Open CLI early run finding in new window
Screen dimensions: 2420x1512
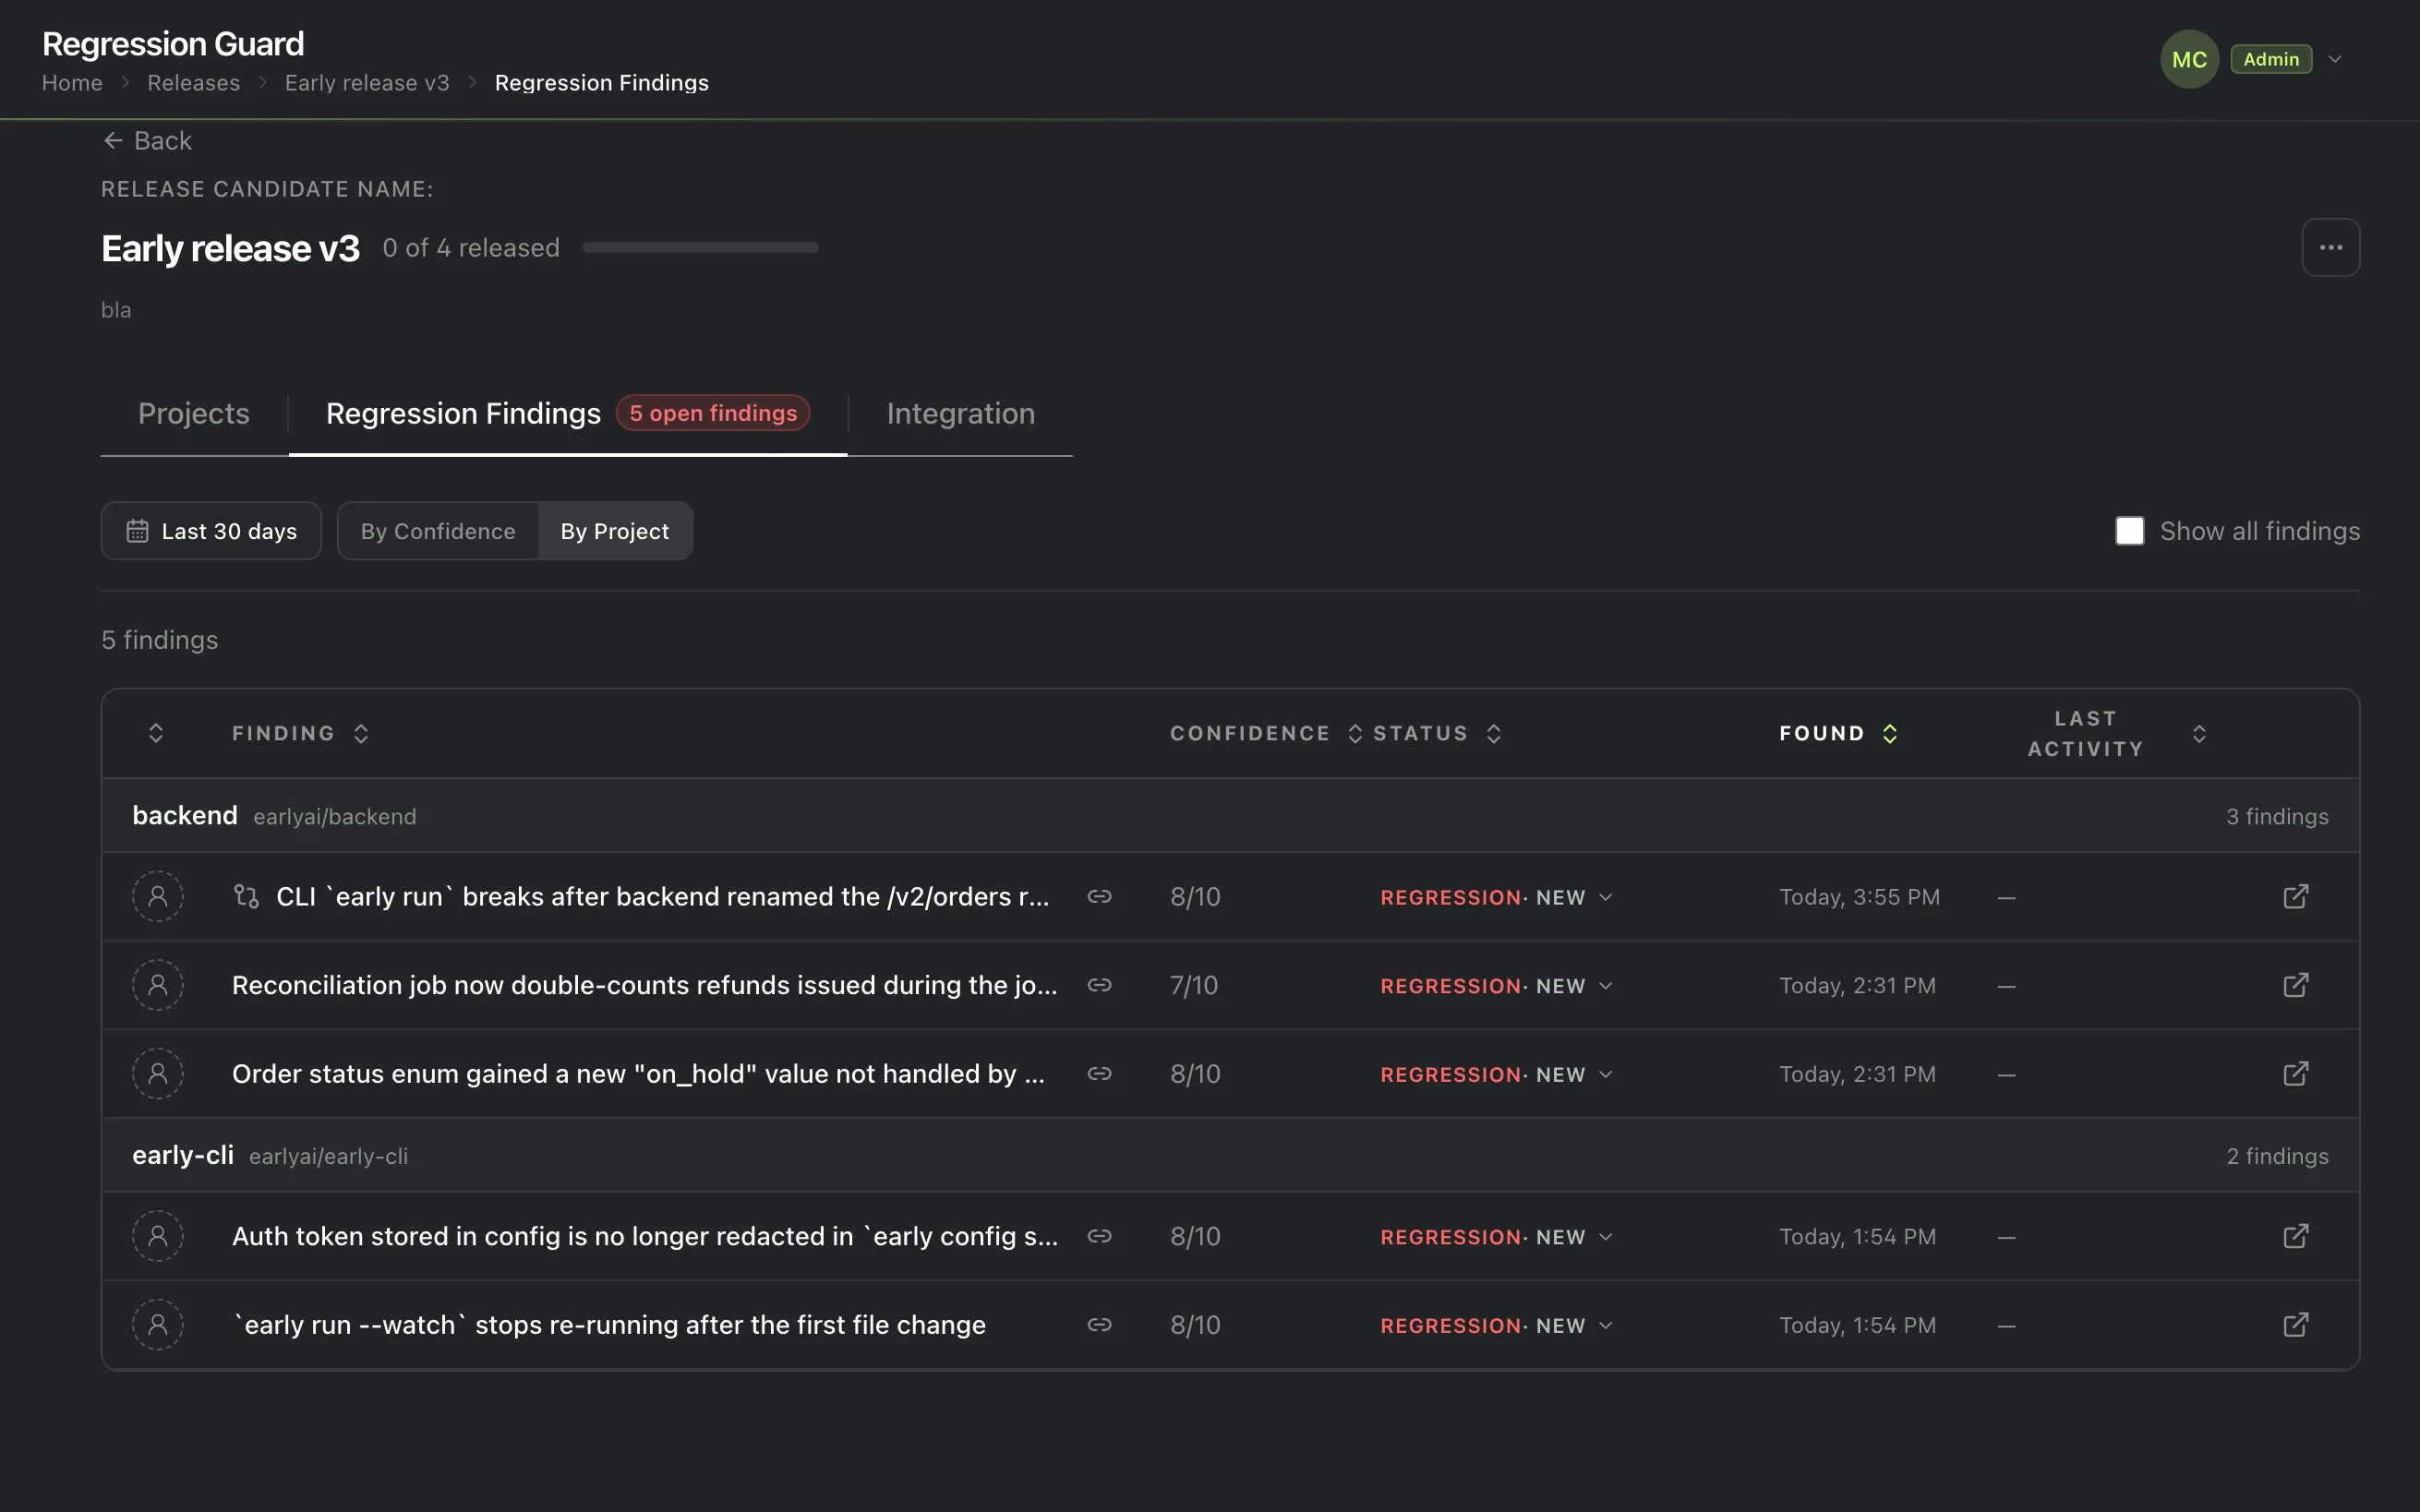tap(2295, 896)
